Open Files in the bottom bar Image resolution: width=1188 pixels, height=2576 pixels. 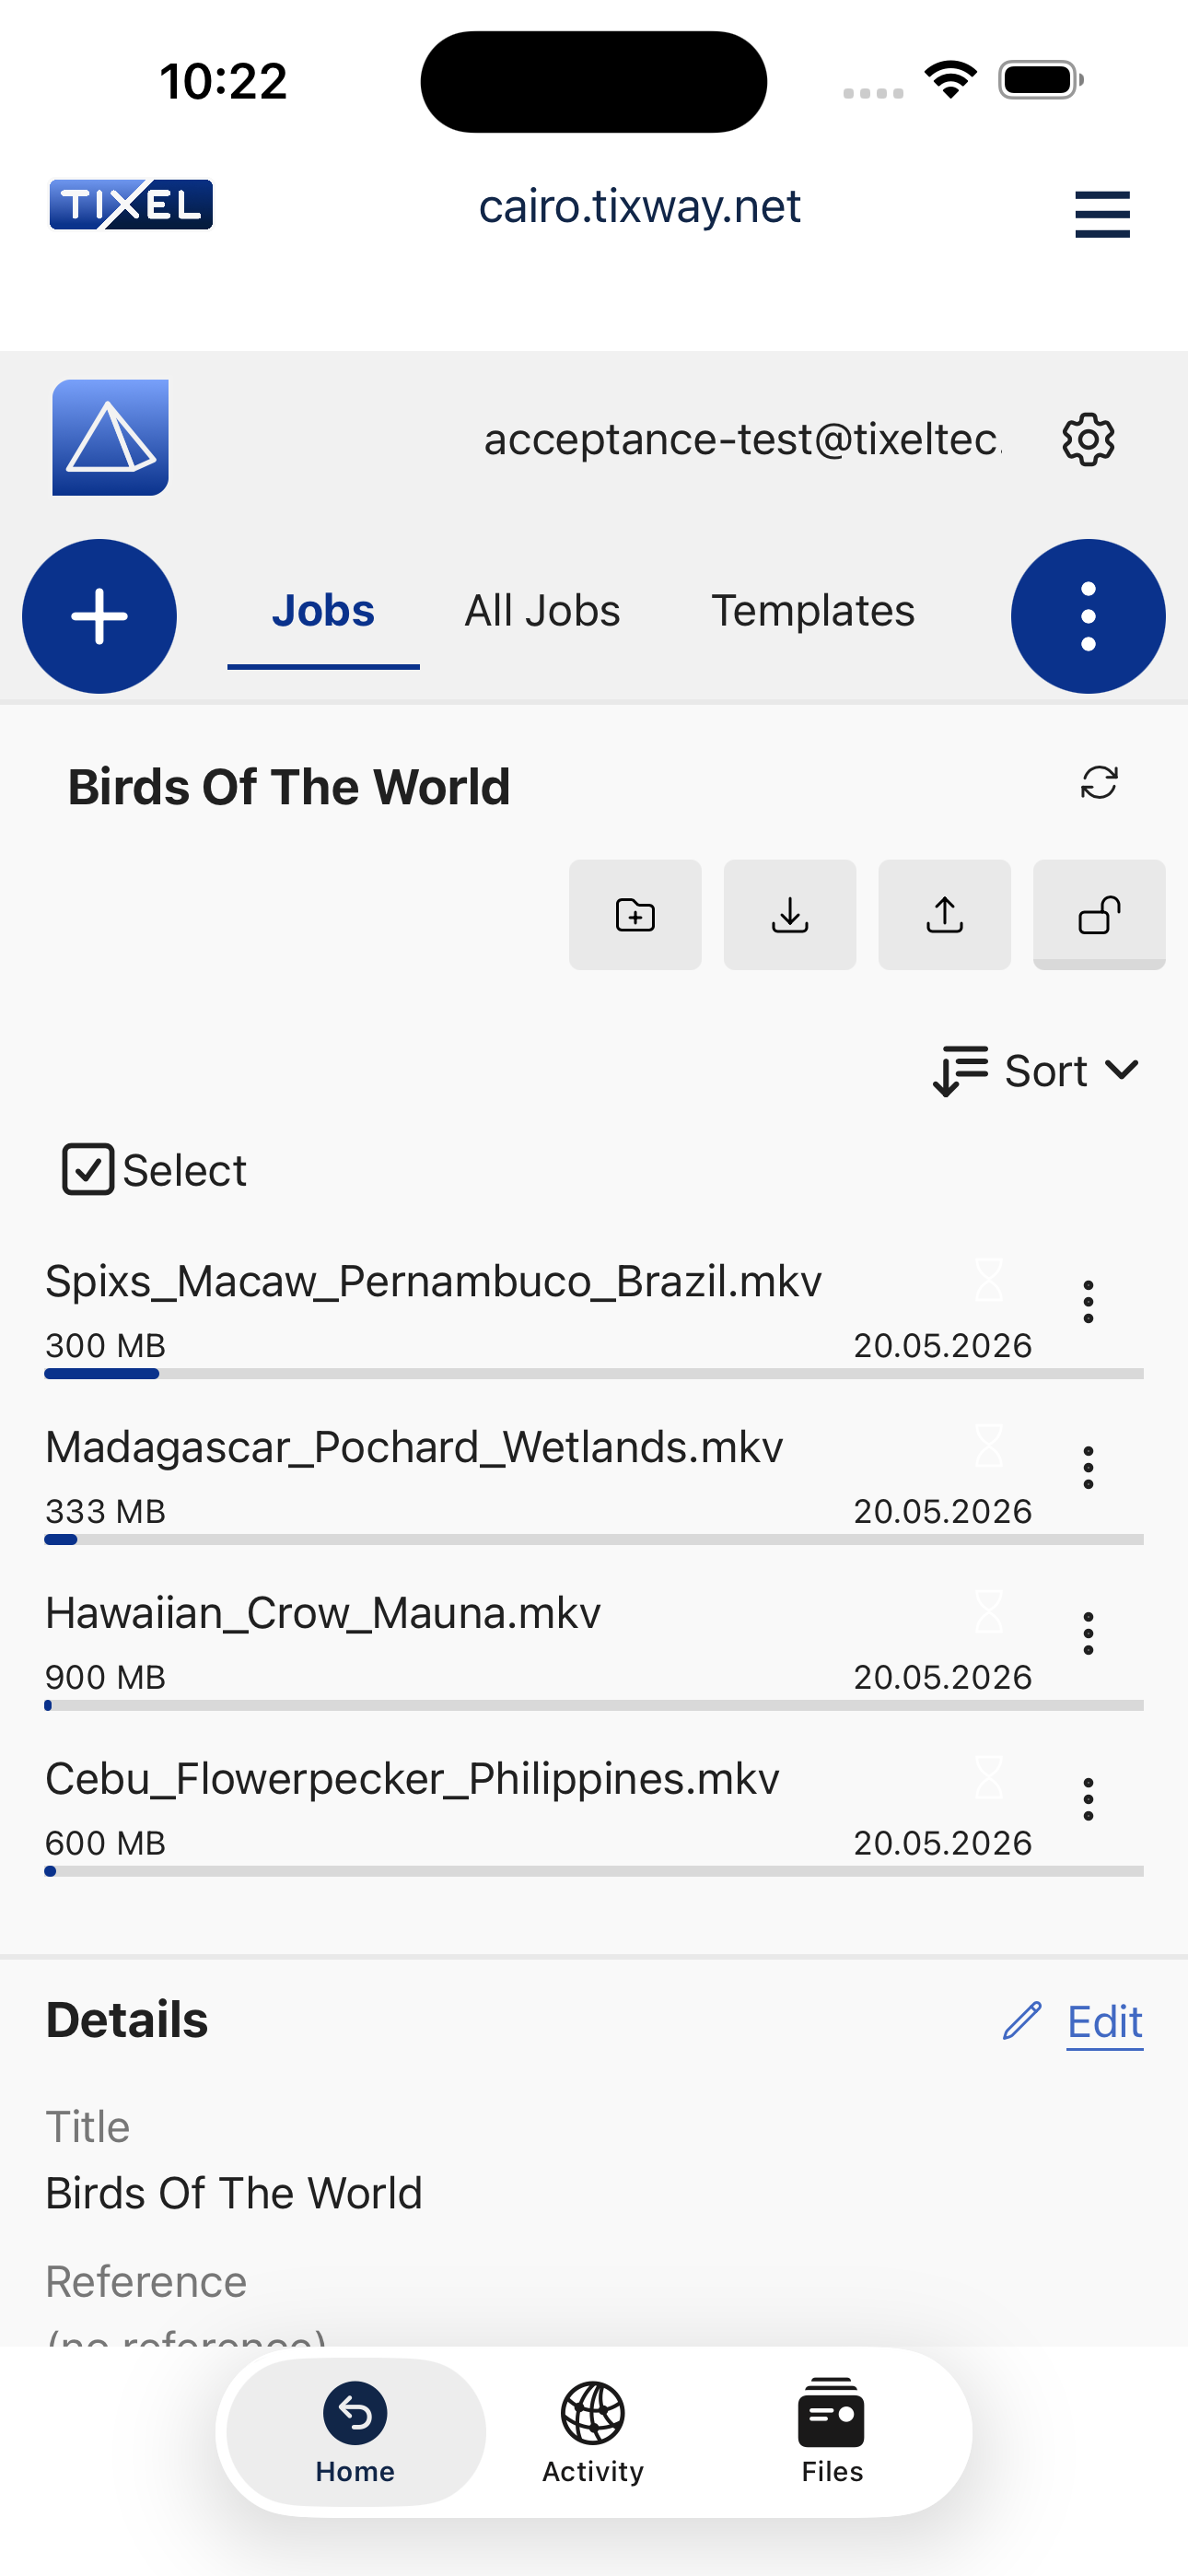tap(831, 2431)
